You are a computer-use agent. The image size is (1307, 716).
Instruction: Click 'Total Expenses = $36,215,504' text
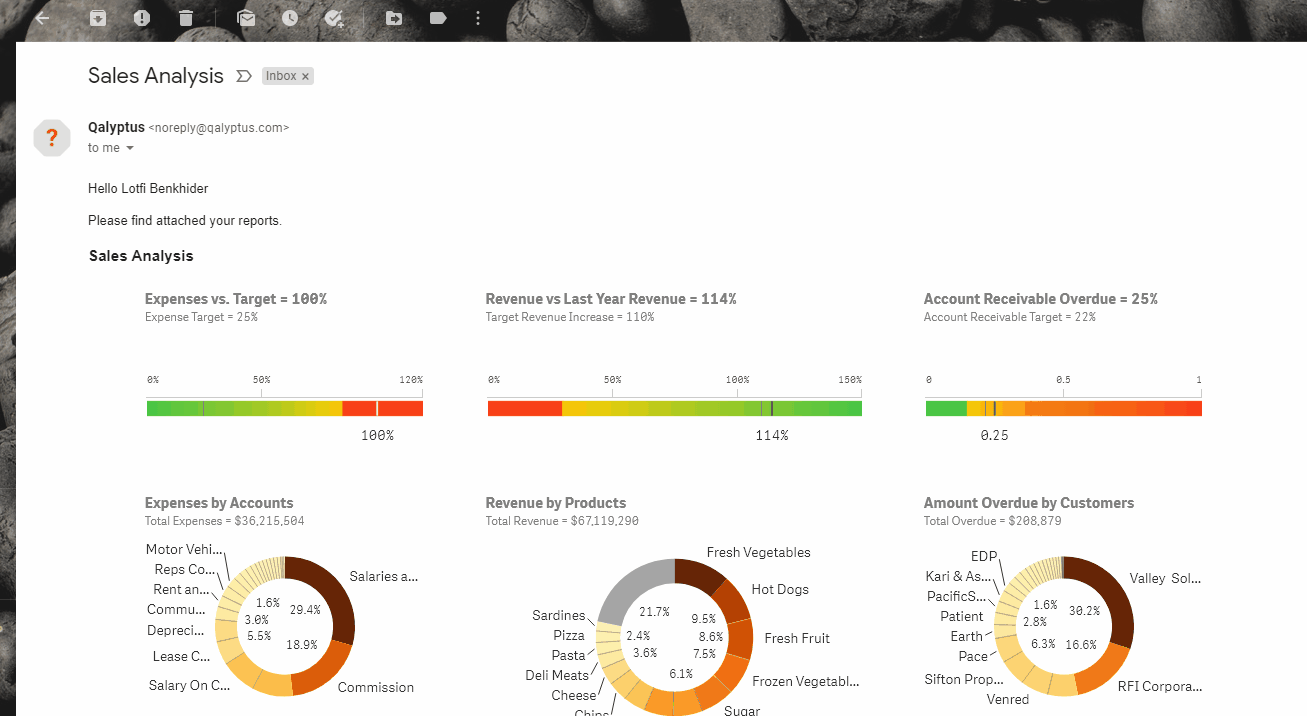[225, 521]
